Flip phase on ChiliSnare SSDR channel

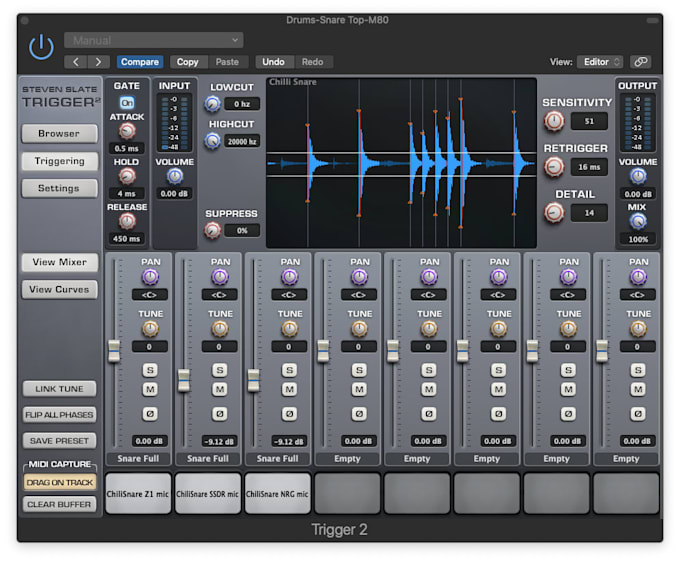click(220, 414)
